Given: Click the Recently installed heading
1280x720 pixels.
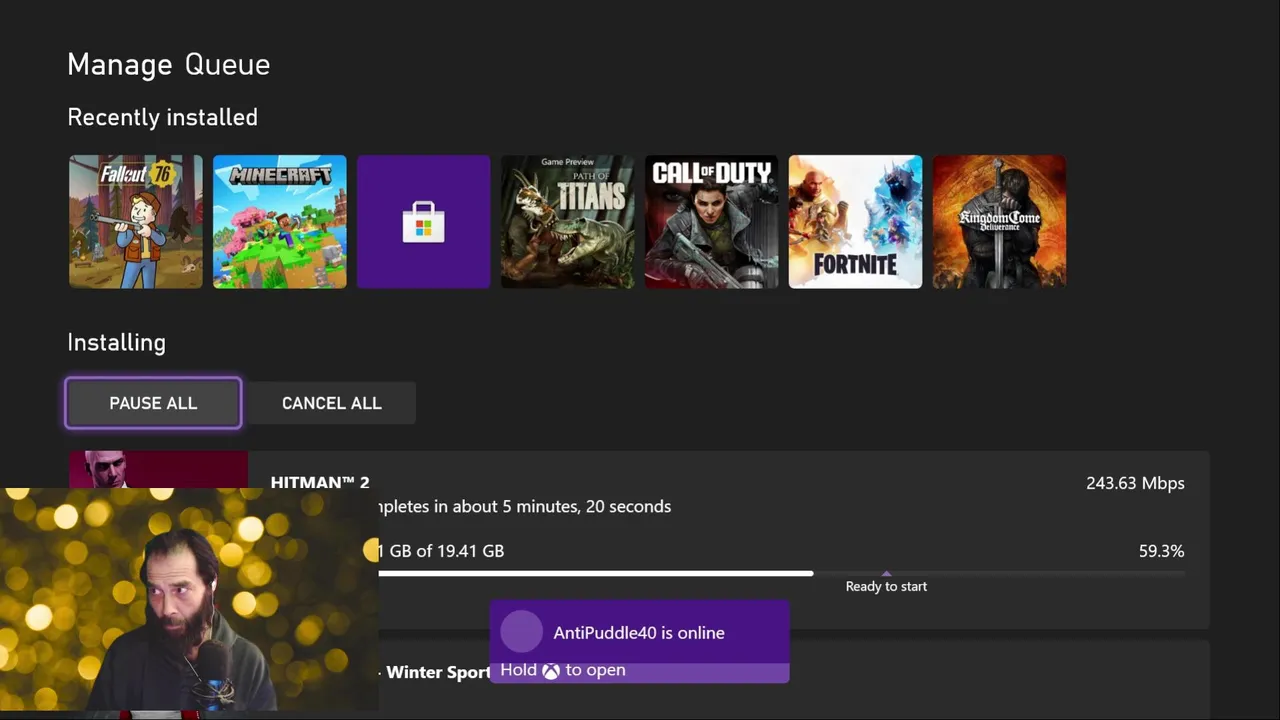Looking at the screenshot, I should (163, 118).
